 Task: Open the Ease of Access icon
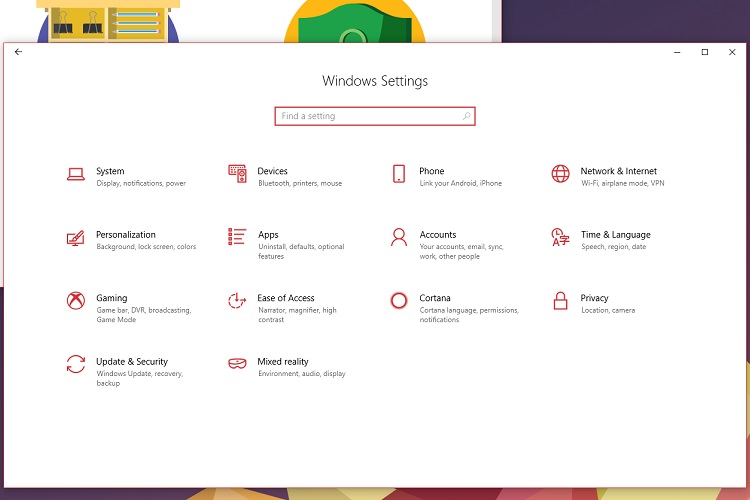pyautogui.click(x=237, y=301)
